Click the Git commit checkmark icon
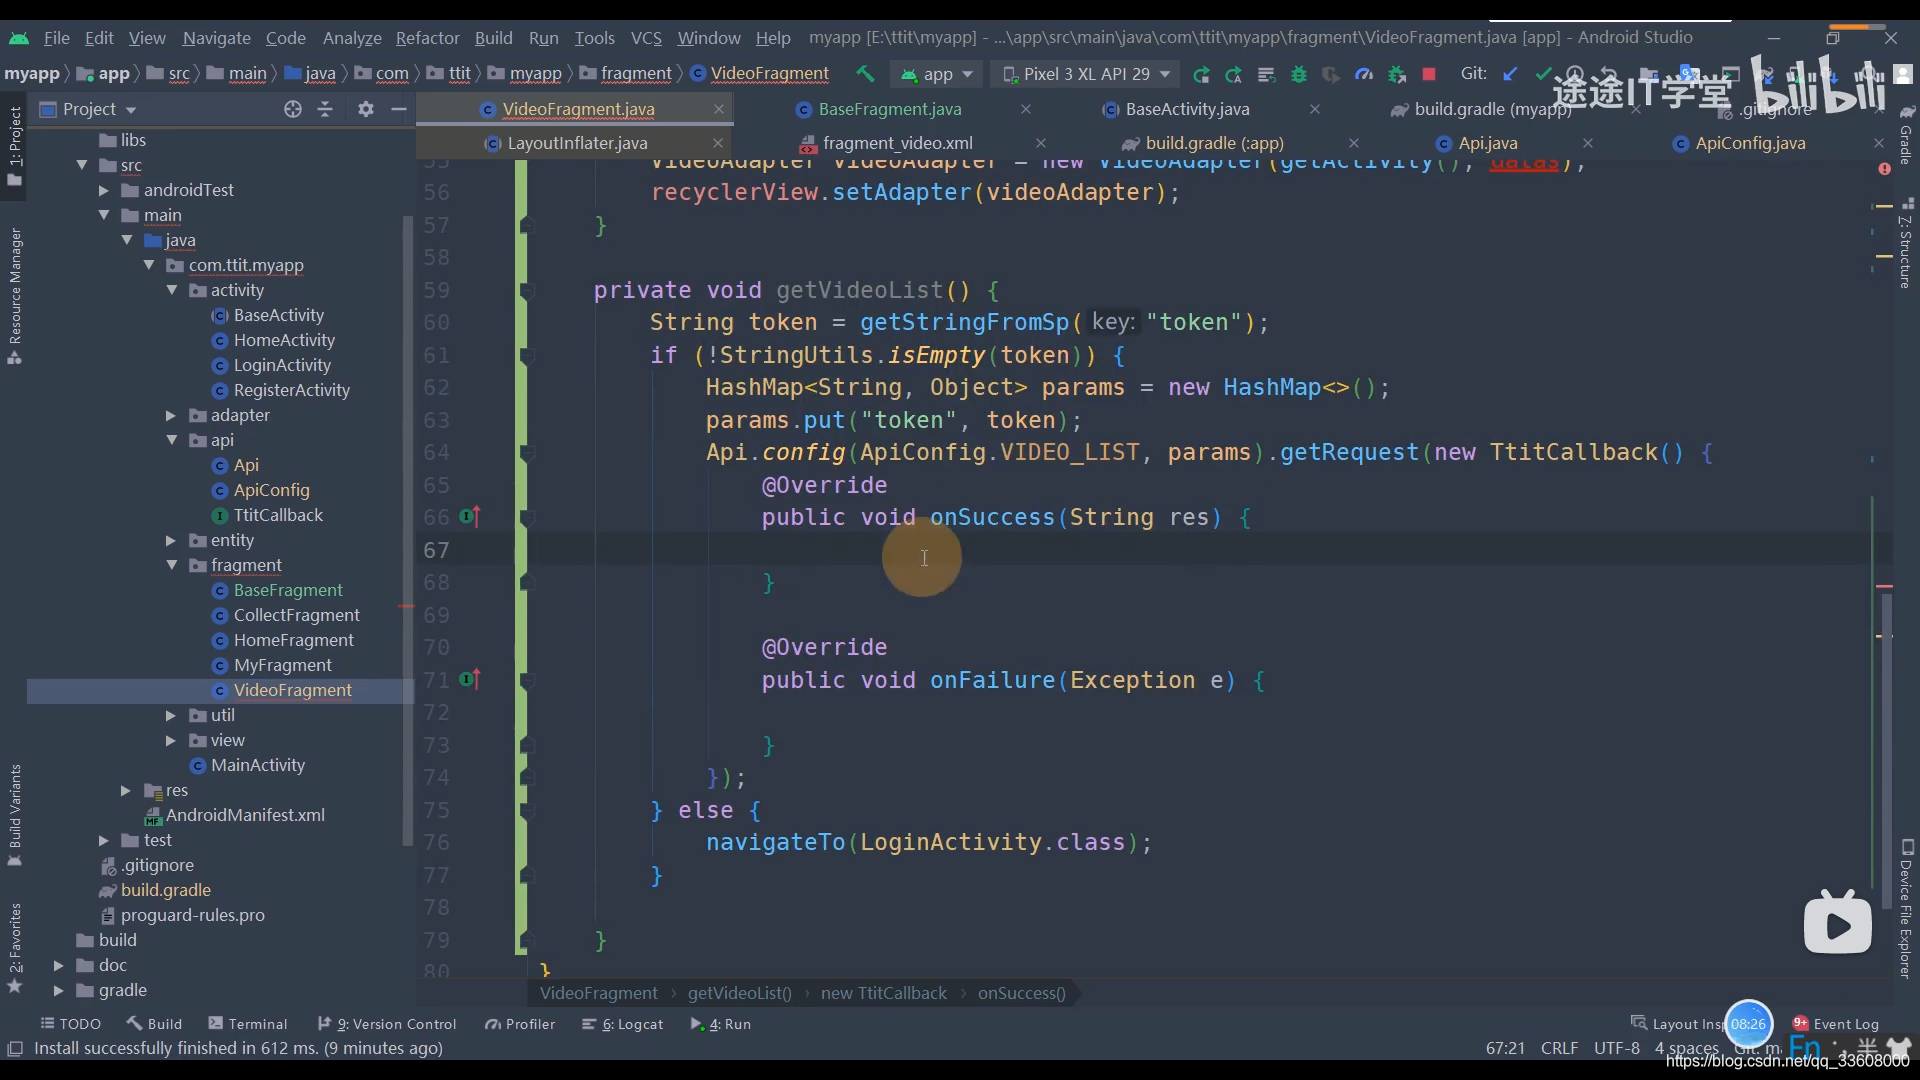This screenshot has width=1920, height=1080. tap(1543, 74)
